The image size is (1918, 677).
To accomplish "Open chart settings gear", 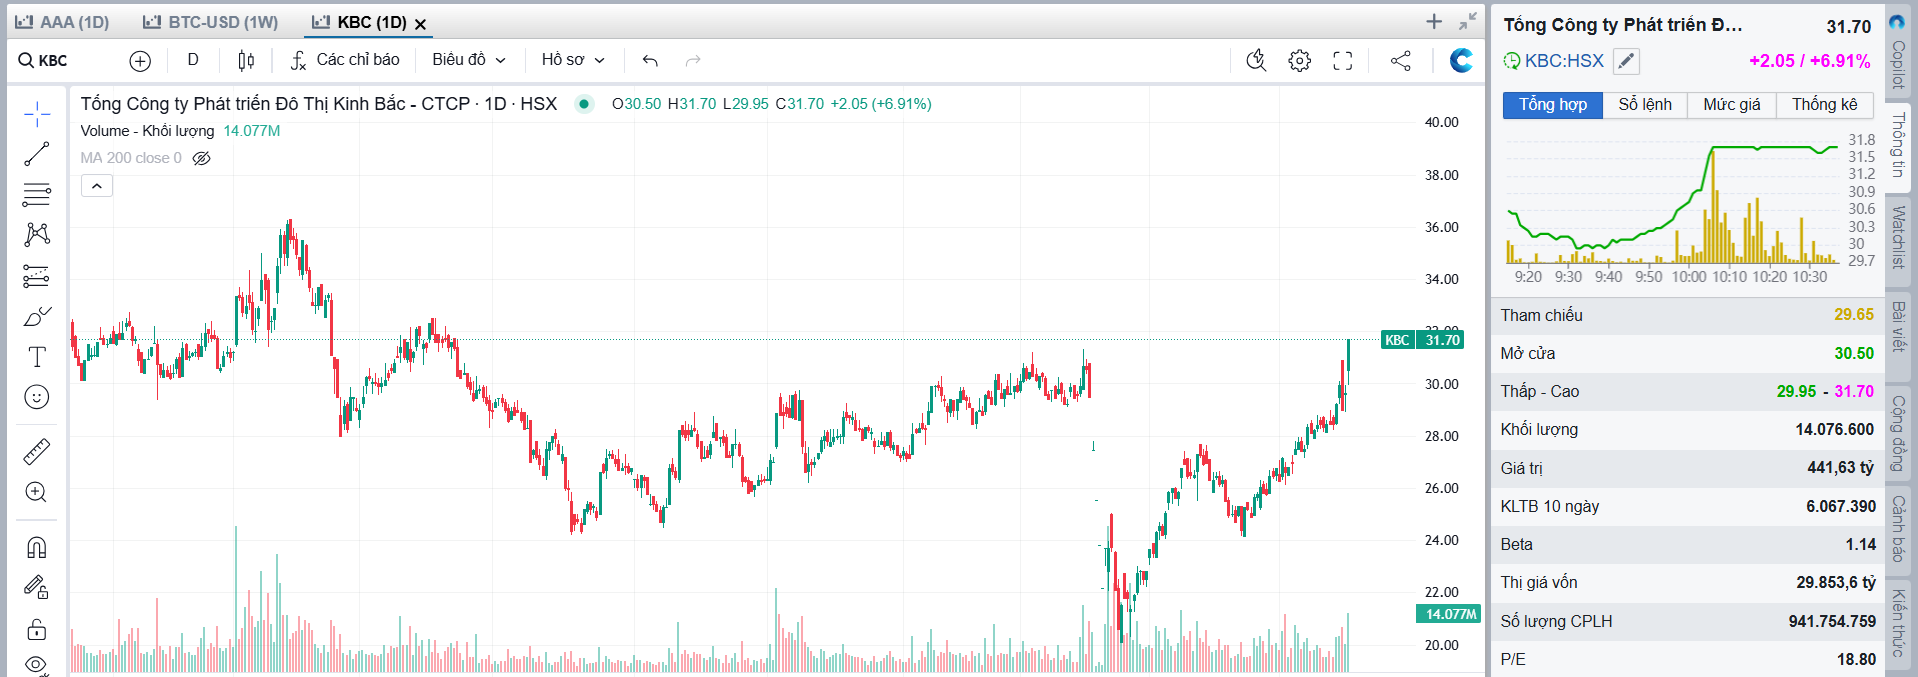I will point(1300,61).
